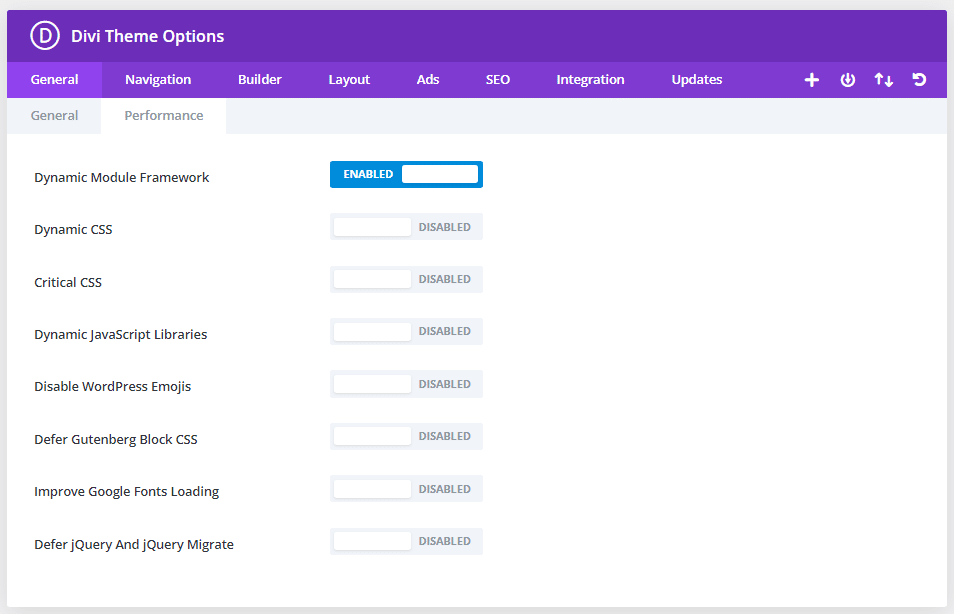Viewport: 954px width, 614px height.
Task: Toggle Disable WordPress Emojis switch
Action: click(x=406, y=384)
